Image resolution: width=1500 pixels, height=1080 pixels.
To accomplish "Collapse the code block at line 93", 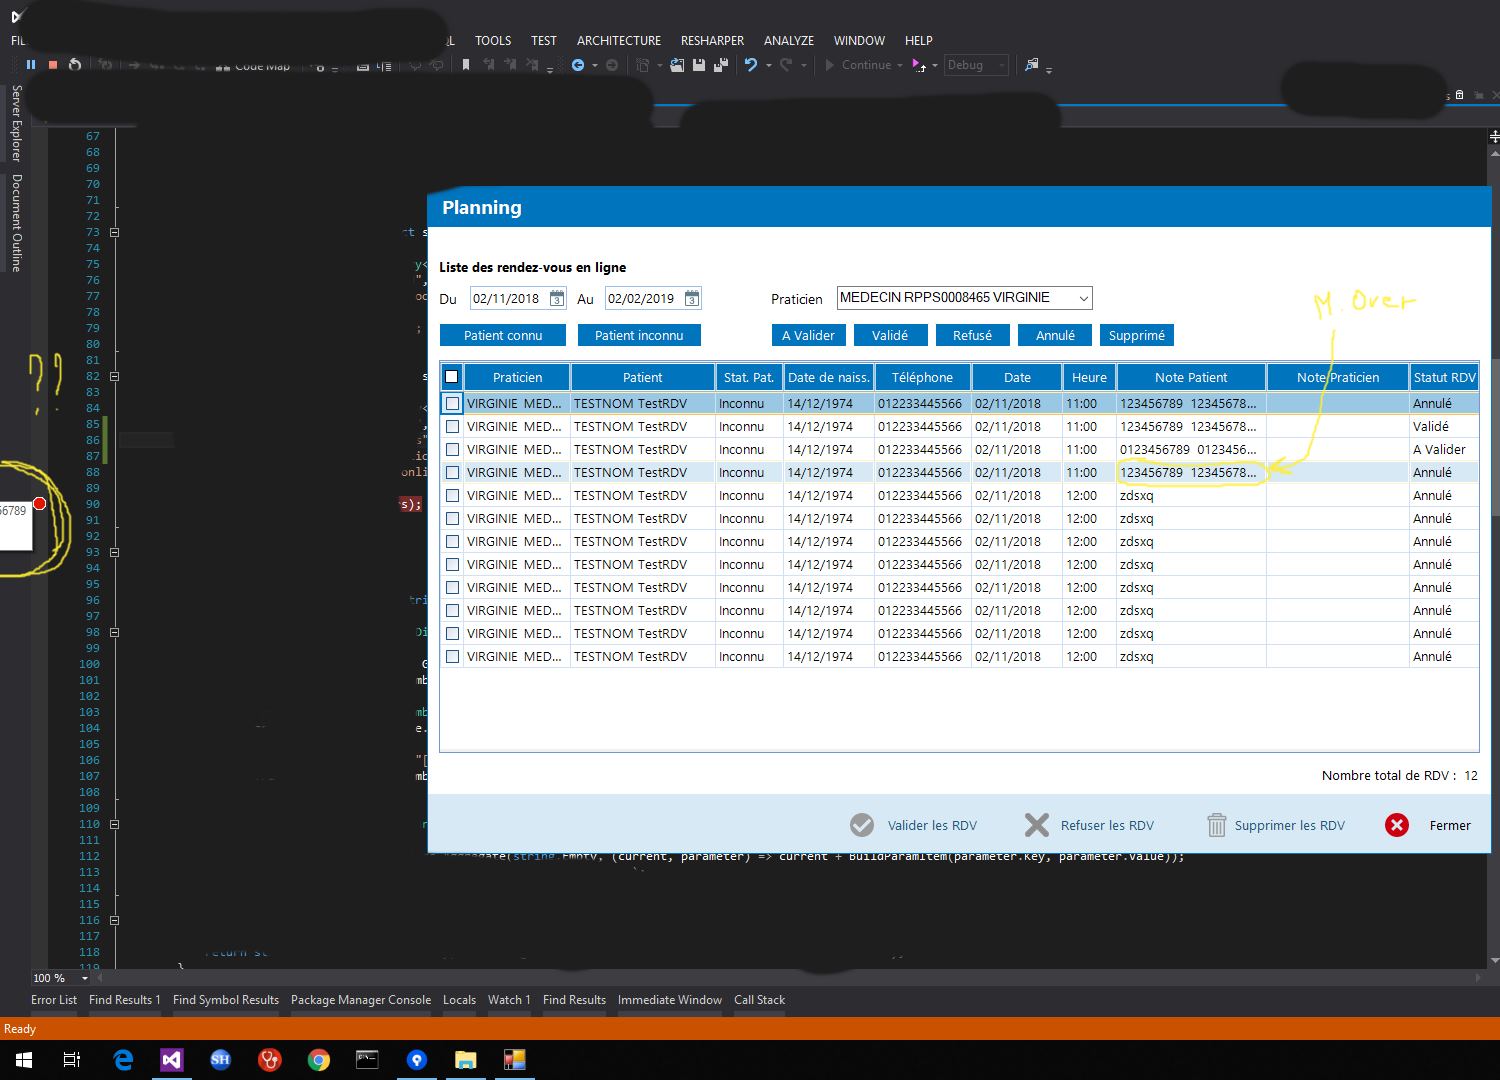I will (x=114, y=552).
